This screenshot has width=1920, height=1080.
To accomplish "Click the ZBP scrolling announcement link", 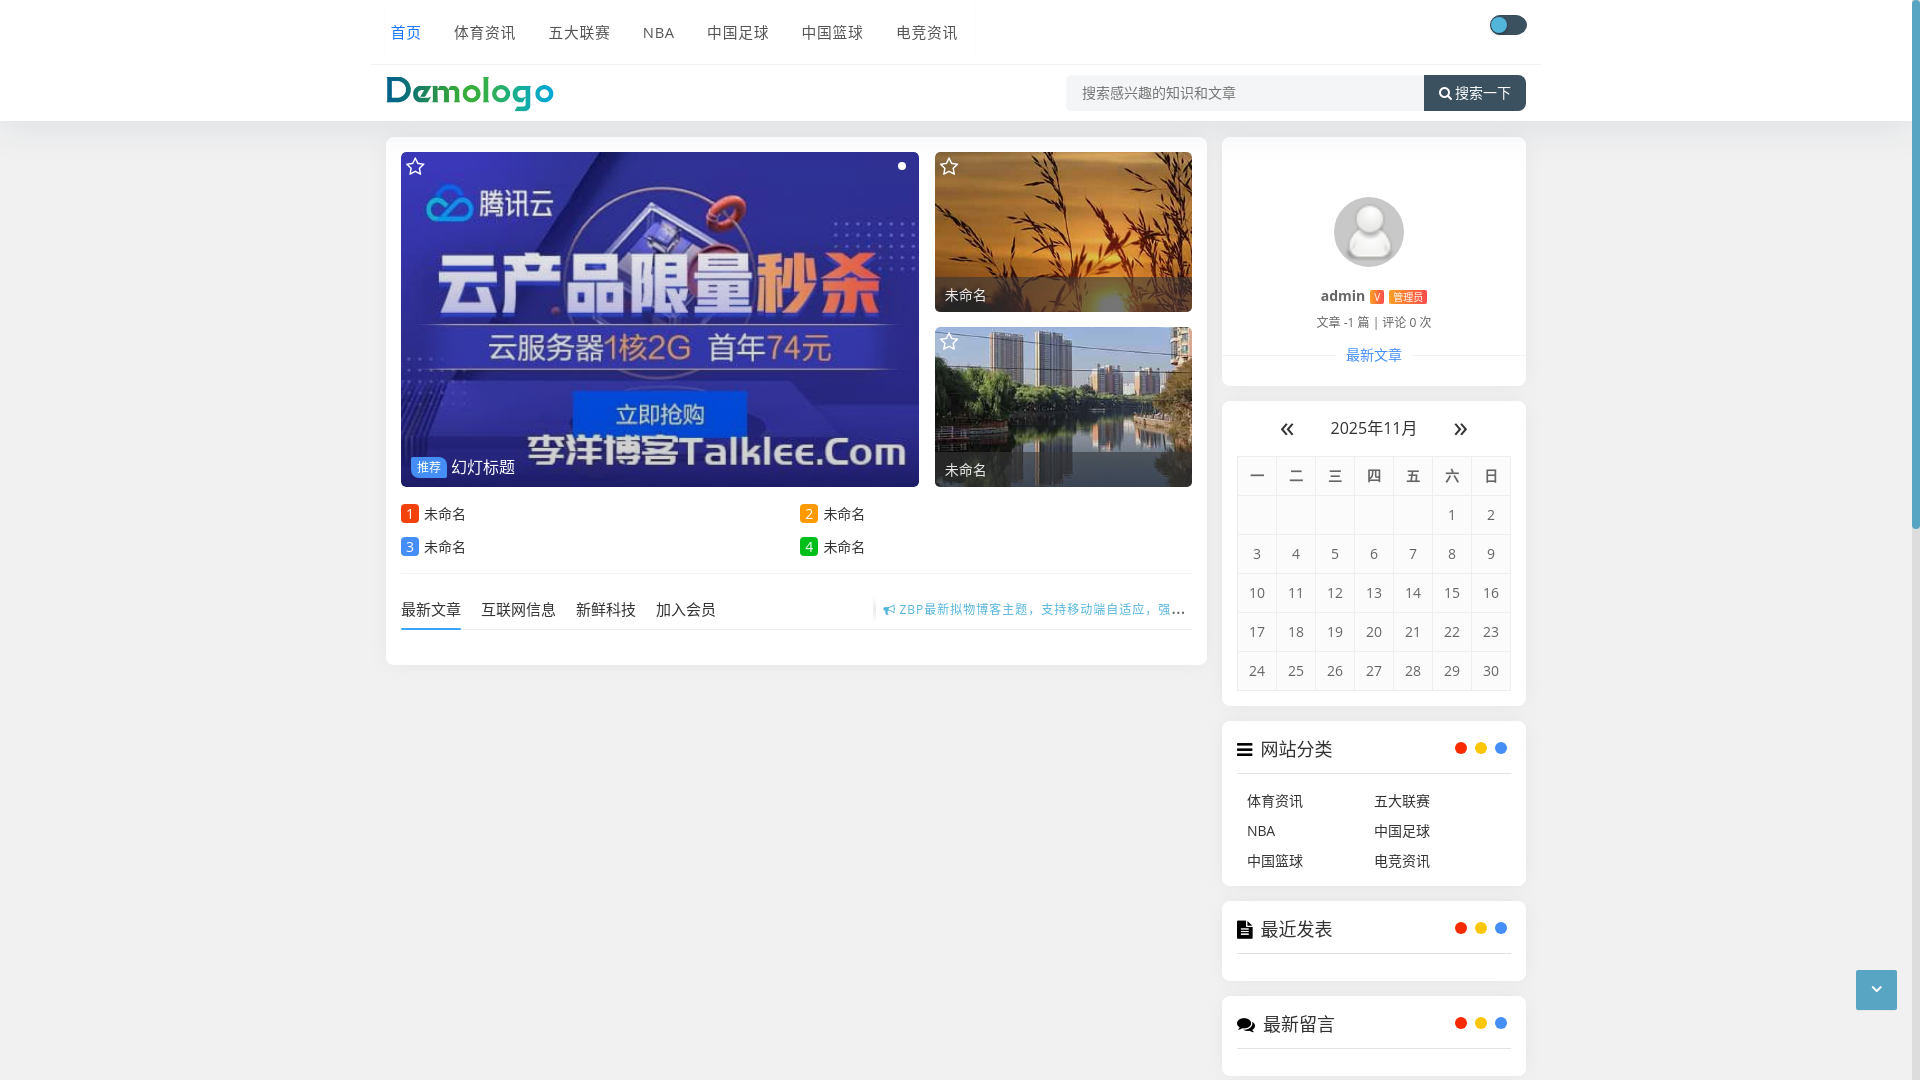I will point(1042,610).
